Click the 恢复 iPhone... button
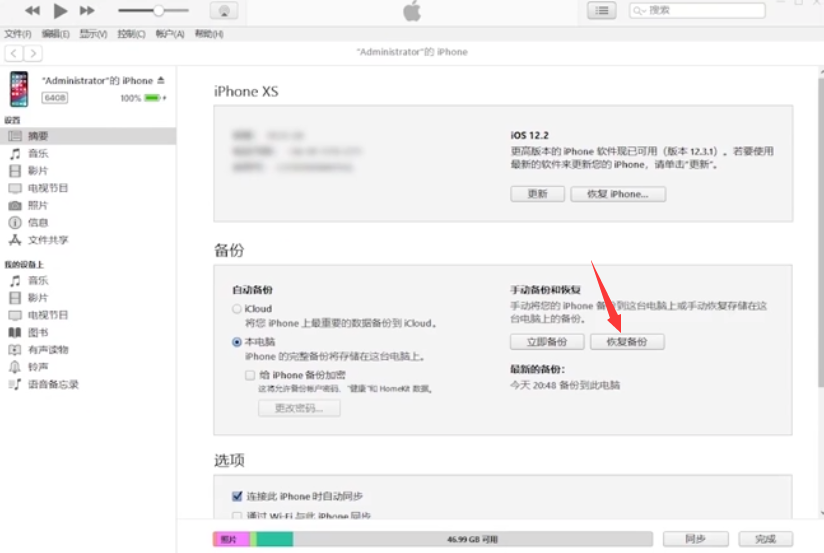This screenshot has width=824, height=553. 618,194
